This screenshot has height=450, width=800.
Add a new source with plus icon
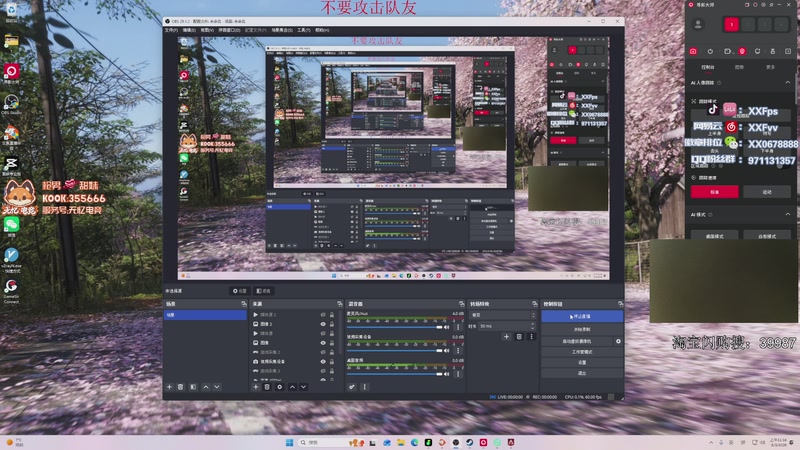coord(256,387)
